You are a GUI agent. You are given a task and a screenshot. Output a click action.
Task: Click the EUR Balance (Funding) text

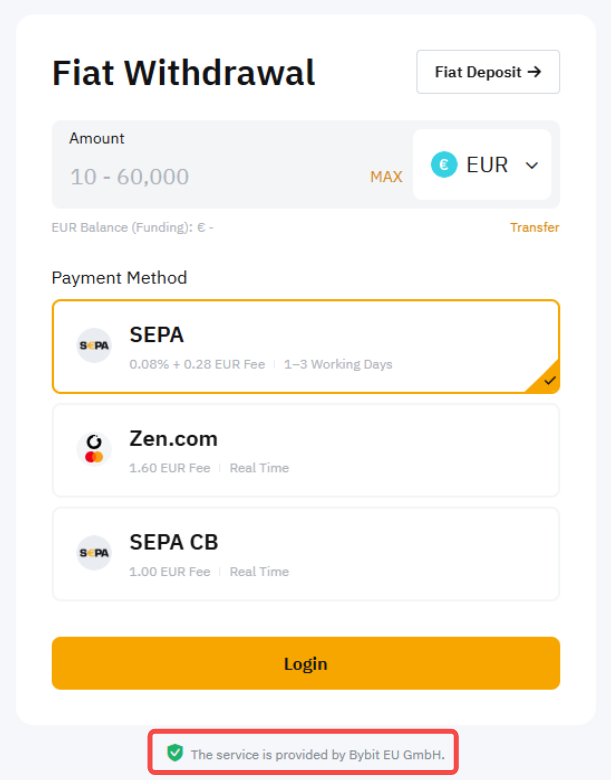pos(132,227)
